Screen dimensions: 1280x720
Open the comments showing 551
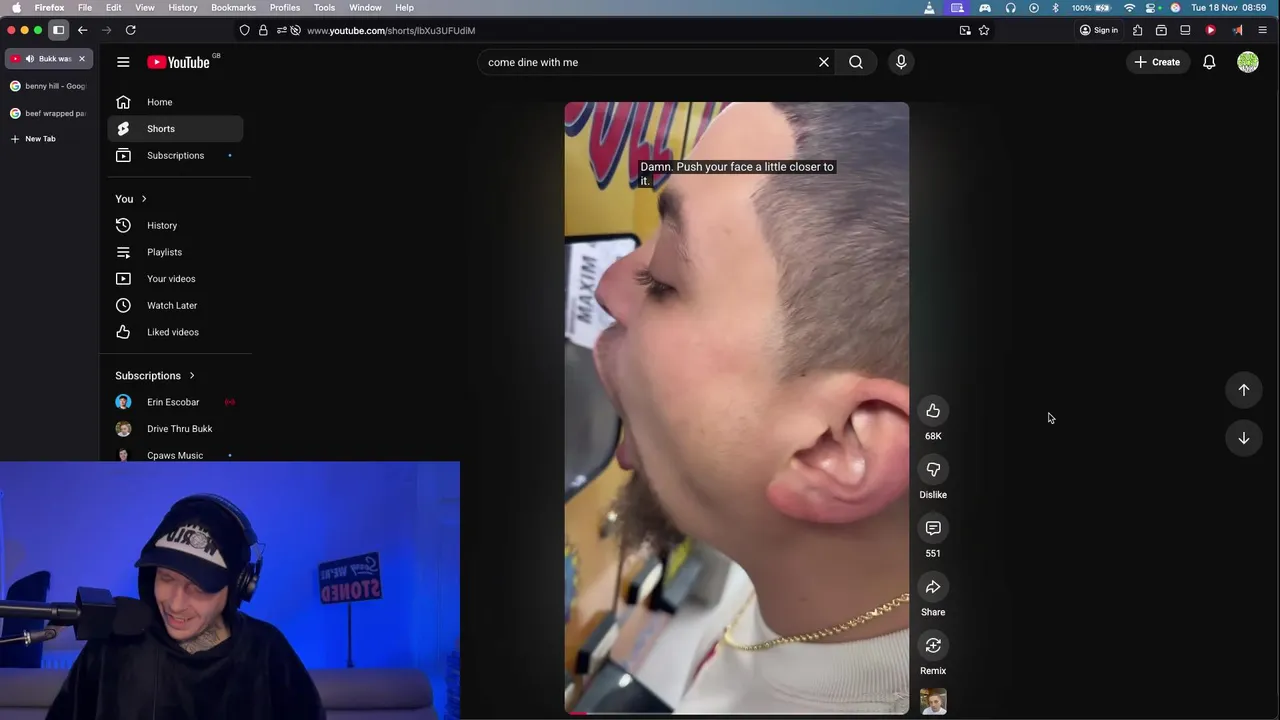pos(933,528)
